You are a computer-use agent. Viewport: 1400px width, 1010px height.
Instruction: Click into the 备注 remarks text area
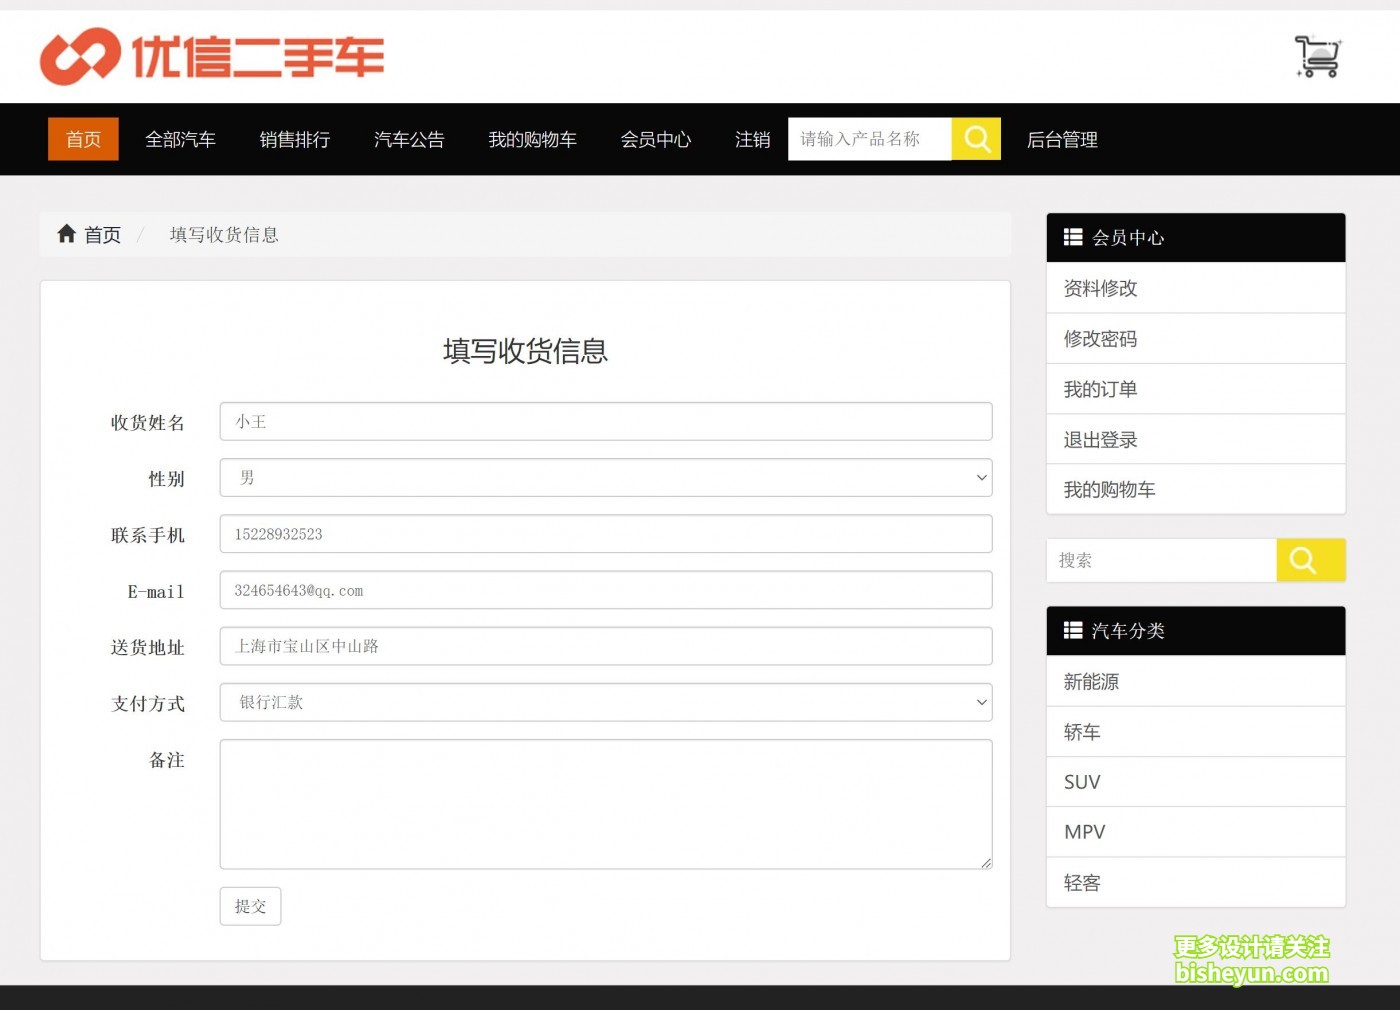pyautogui.click(x=605, y=804)
